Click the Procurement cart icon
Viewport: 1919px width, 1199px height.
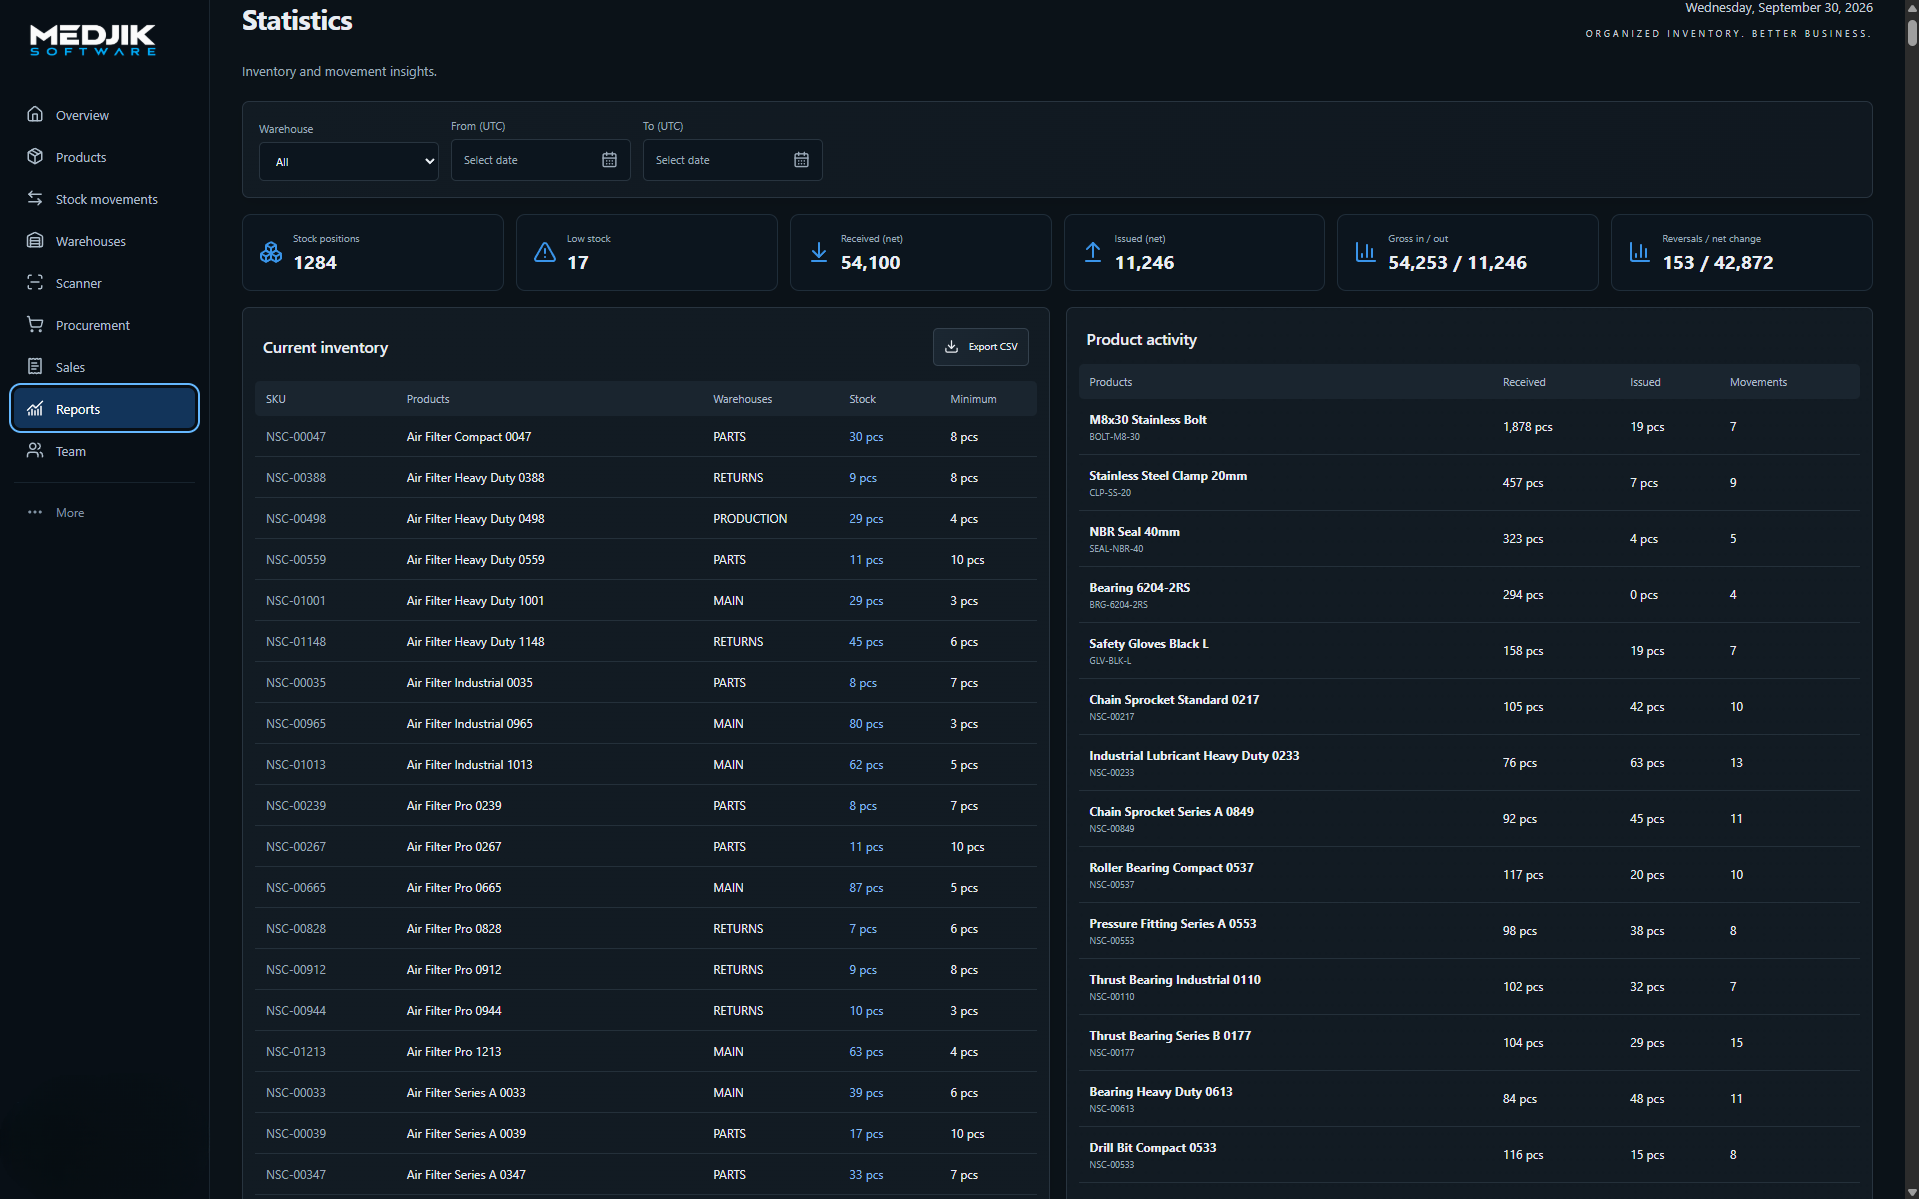coord(35,325)
